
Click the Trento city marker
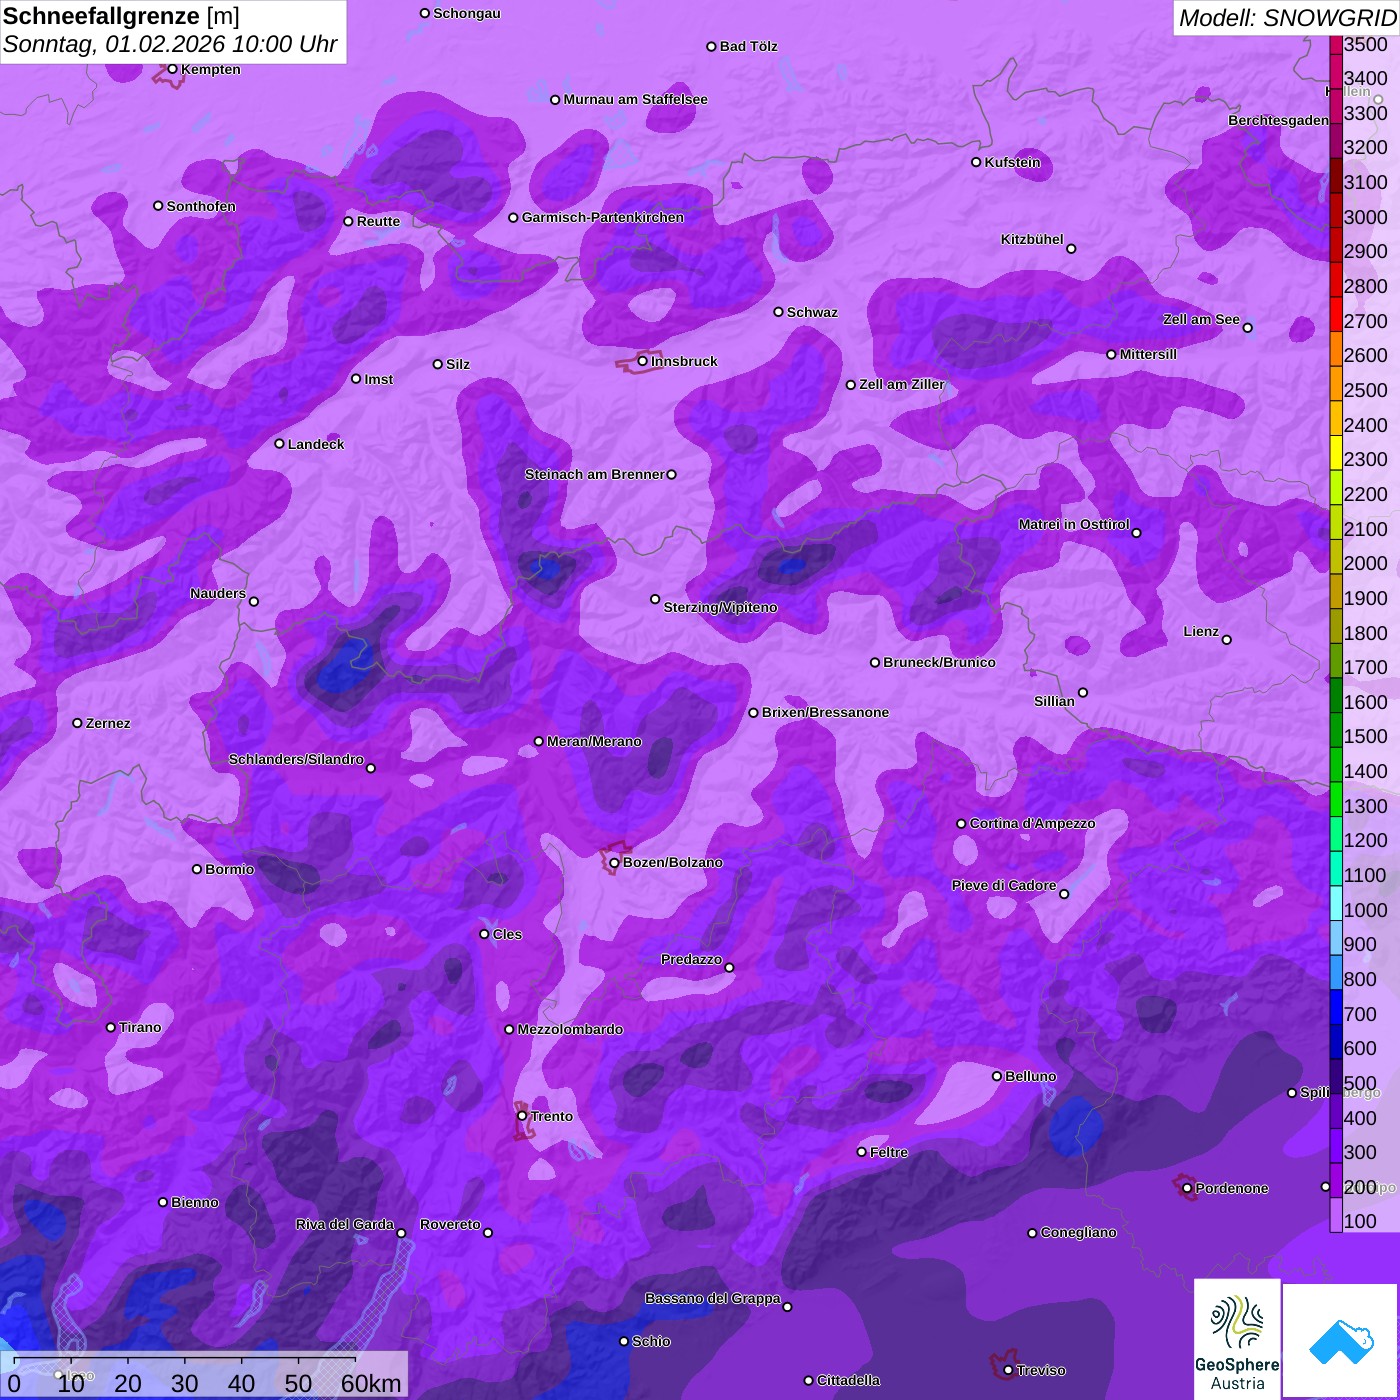coord(522,1116)
